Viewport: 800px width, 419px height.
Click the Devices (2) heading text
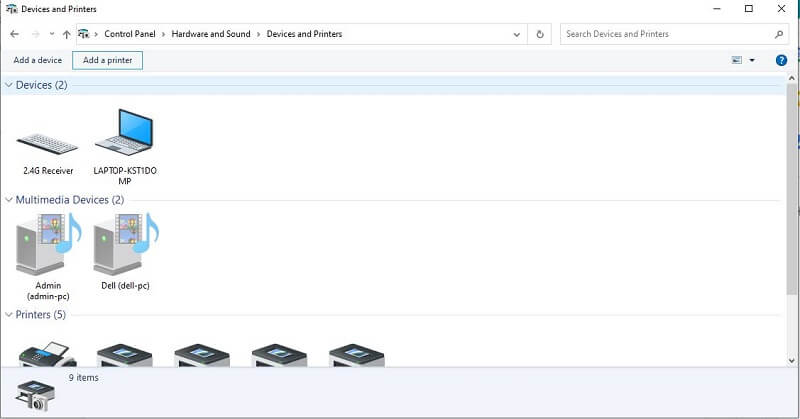[x=41, y=85]
